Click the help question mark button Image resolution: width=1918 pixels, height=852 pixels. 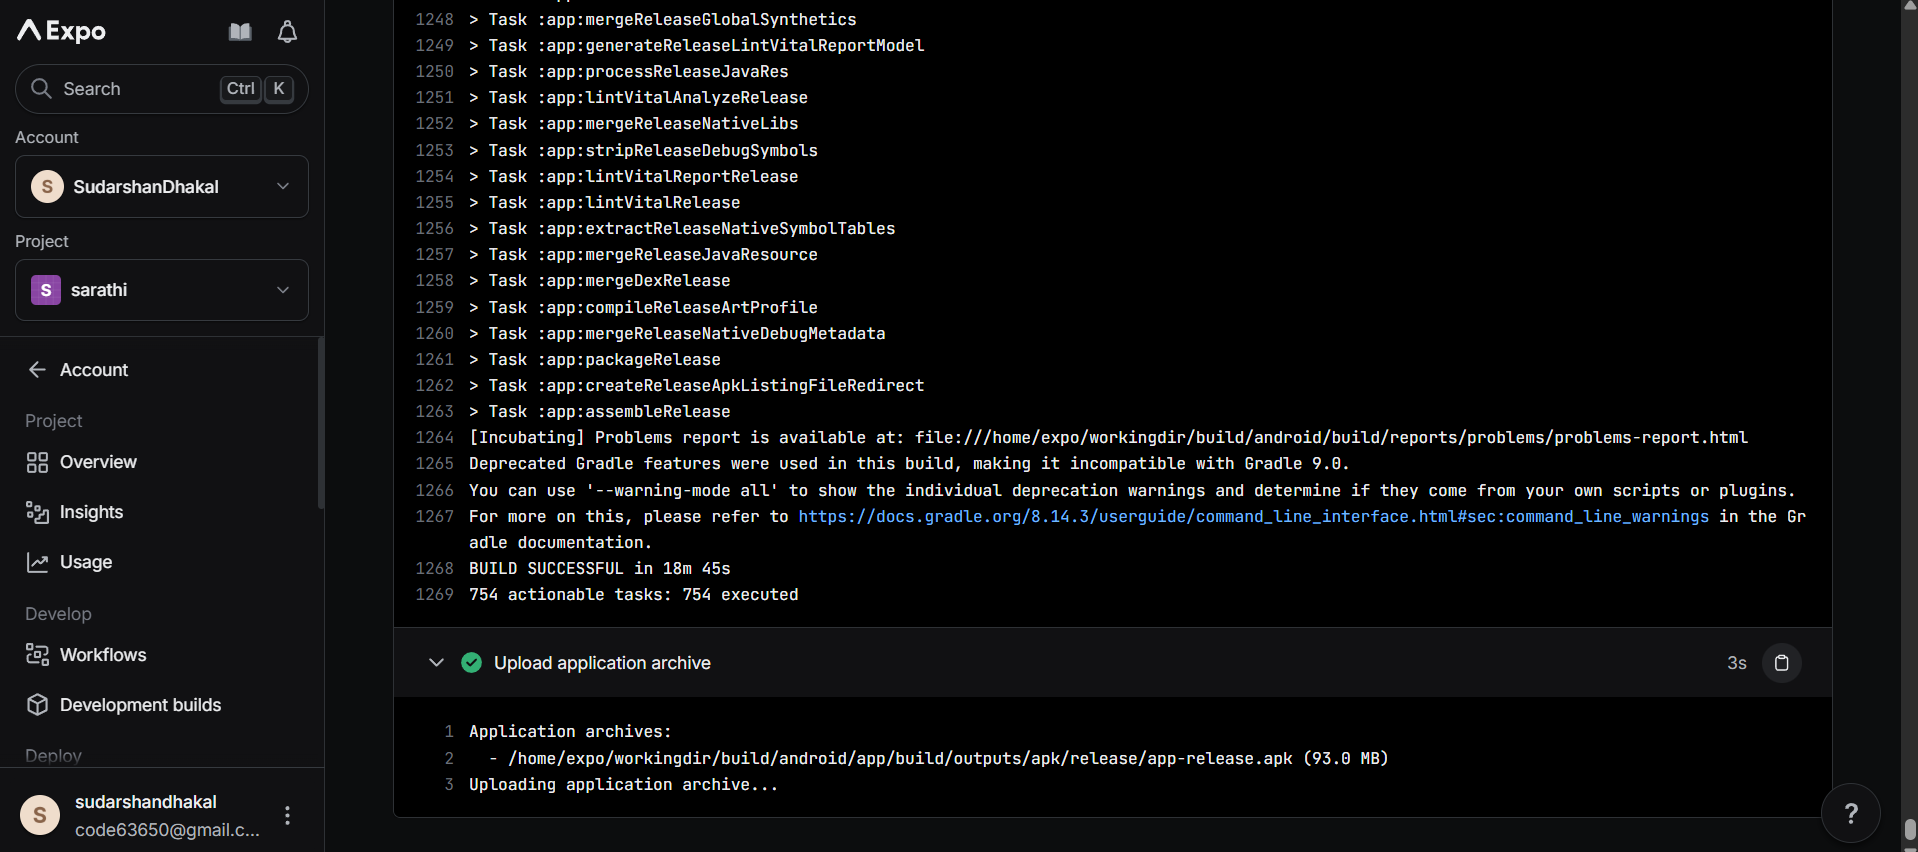[x=1850, y=814]
